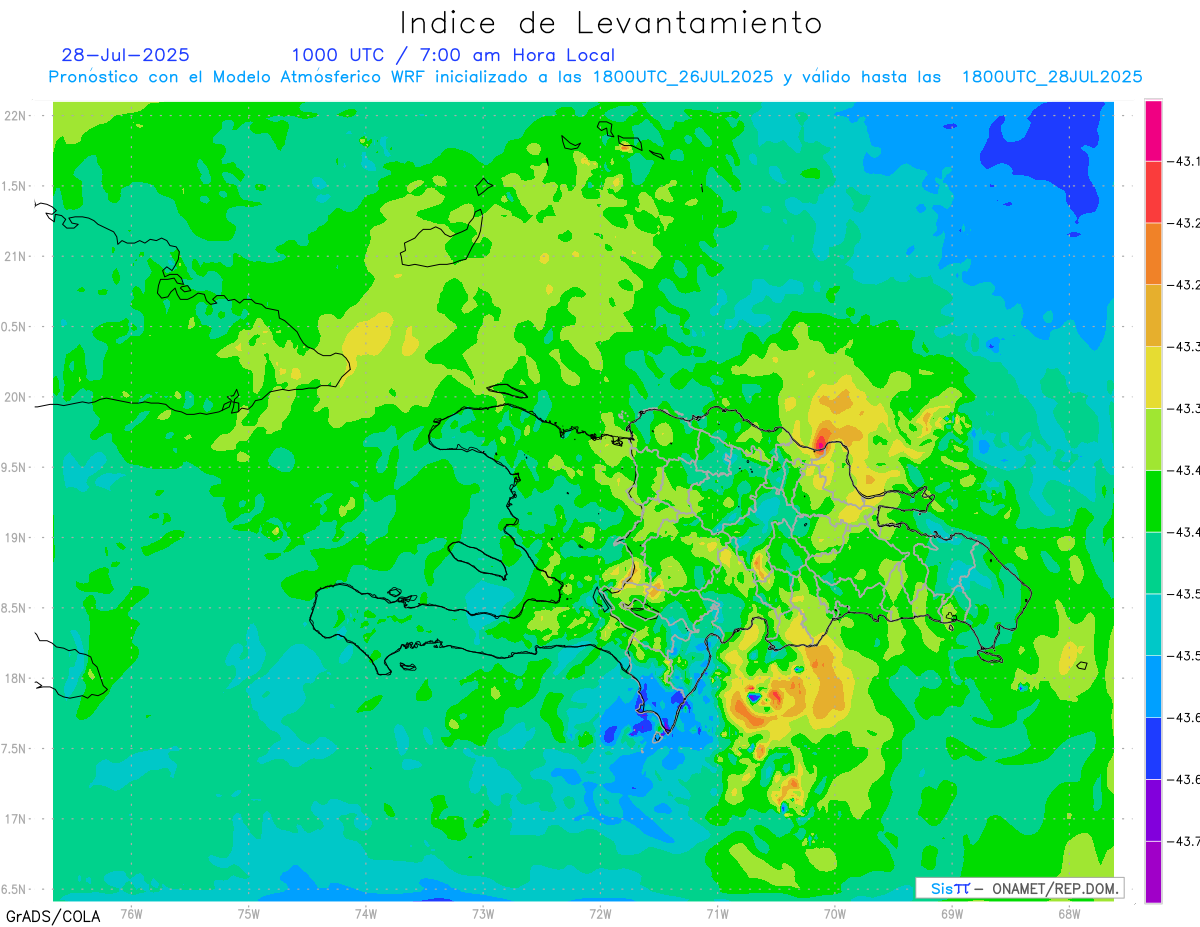
Task: Click the bottom purple legend swatch
Action: [x=1153, y=872]
